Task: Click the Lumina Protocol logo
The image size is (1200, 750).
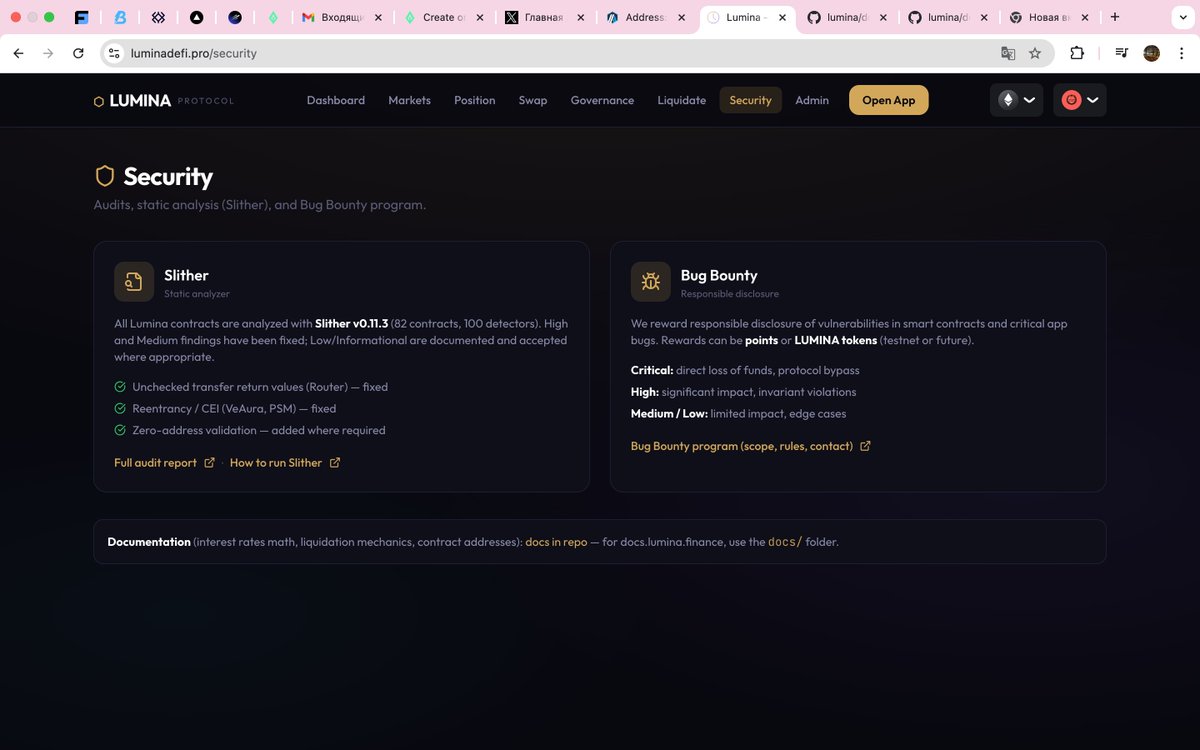Action: tap(163, 100)
